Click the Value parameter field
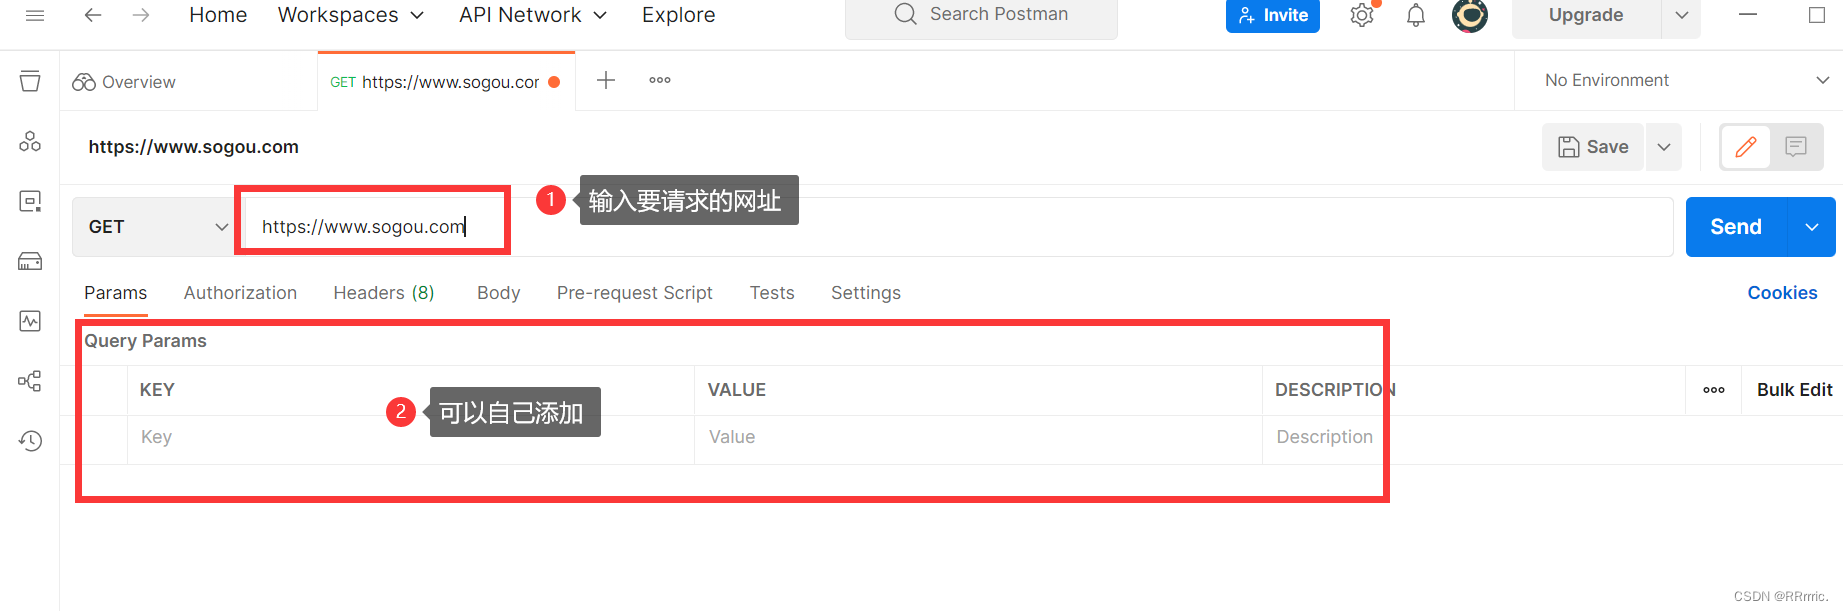This screenshot has height=611, width=1843. (x=978, y=437)
